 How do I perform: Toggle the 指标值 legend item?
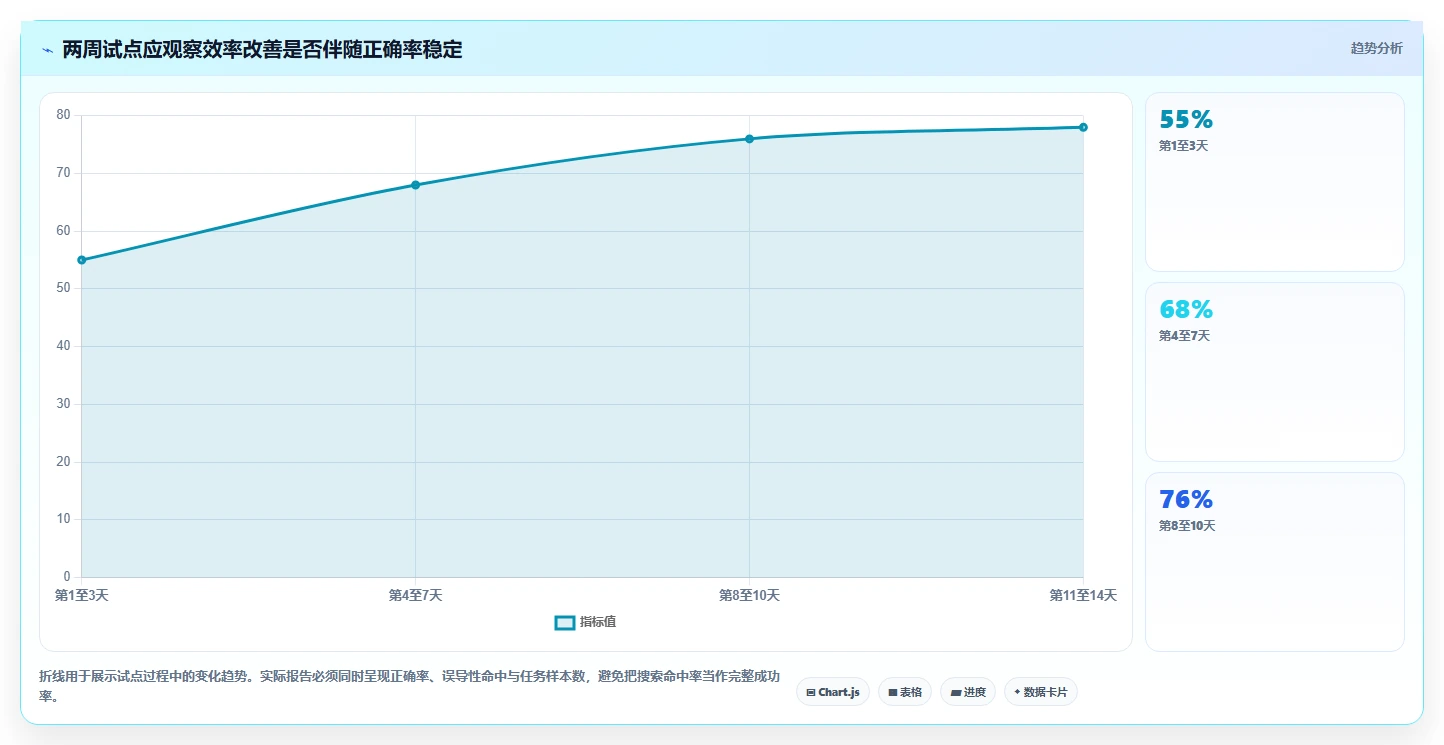[586, 622]
